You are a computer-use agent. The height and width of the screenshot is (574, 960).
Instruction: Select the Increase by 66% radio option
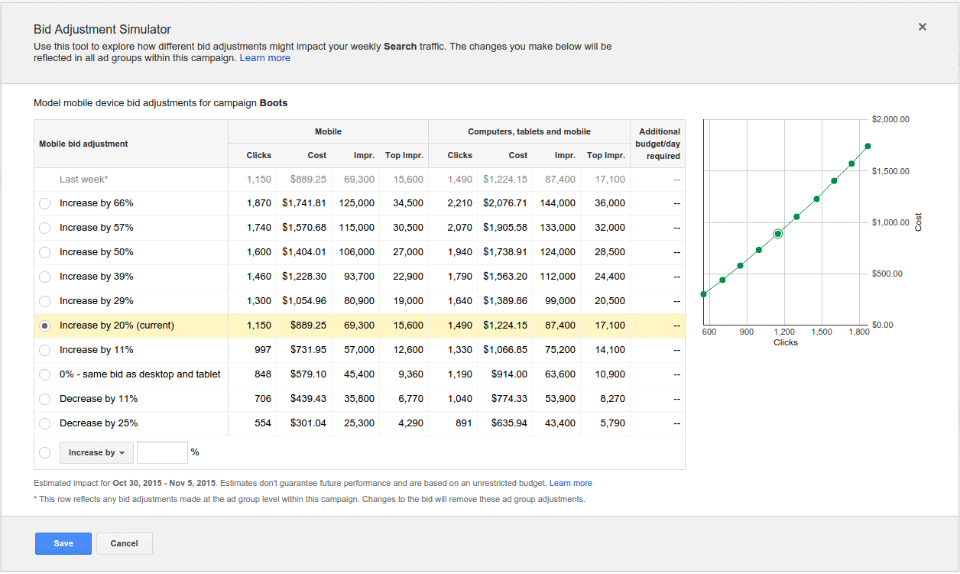click(x=45, y=203)
